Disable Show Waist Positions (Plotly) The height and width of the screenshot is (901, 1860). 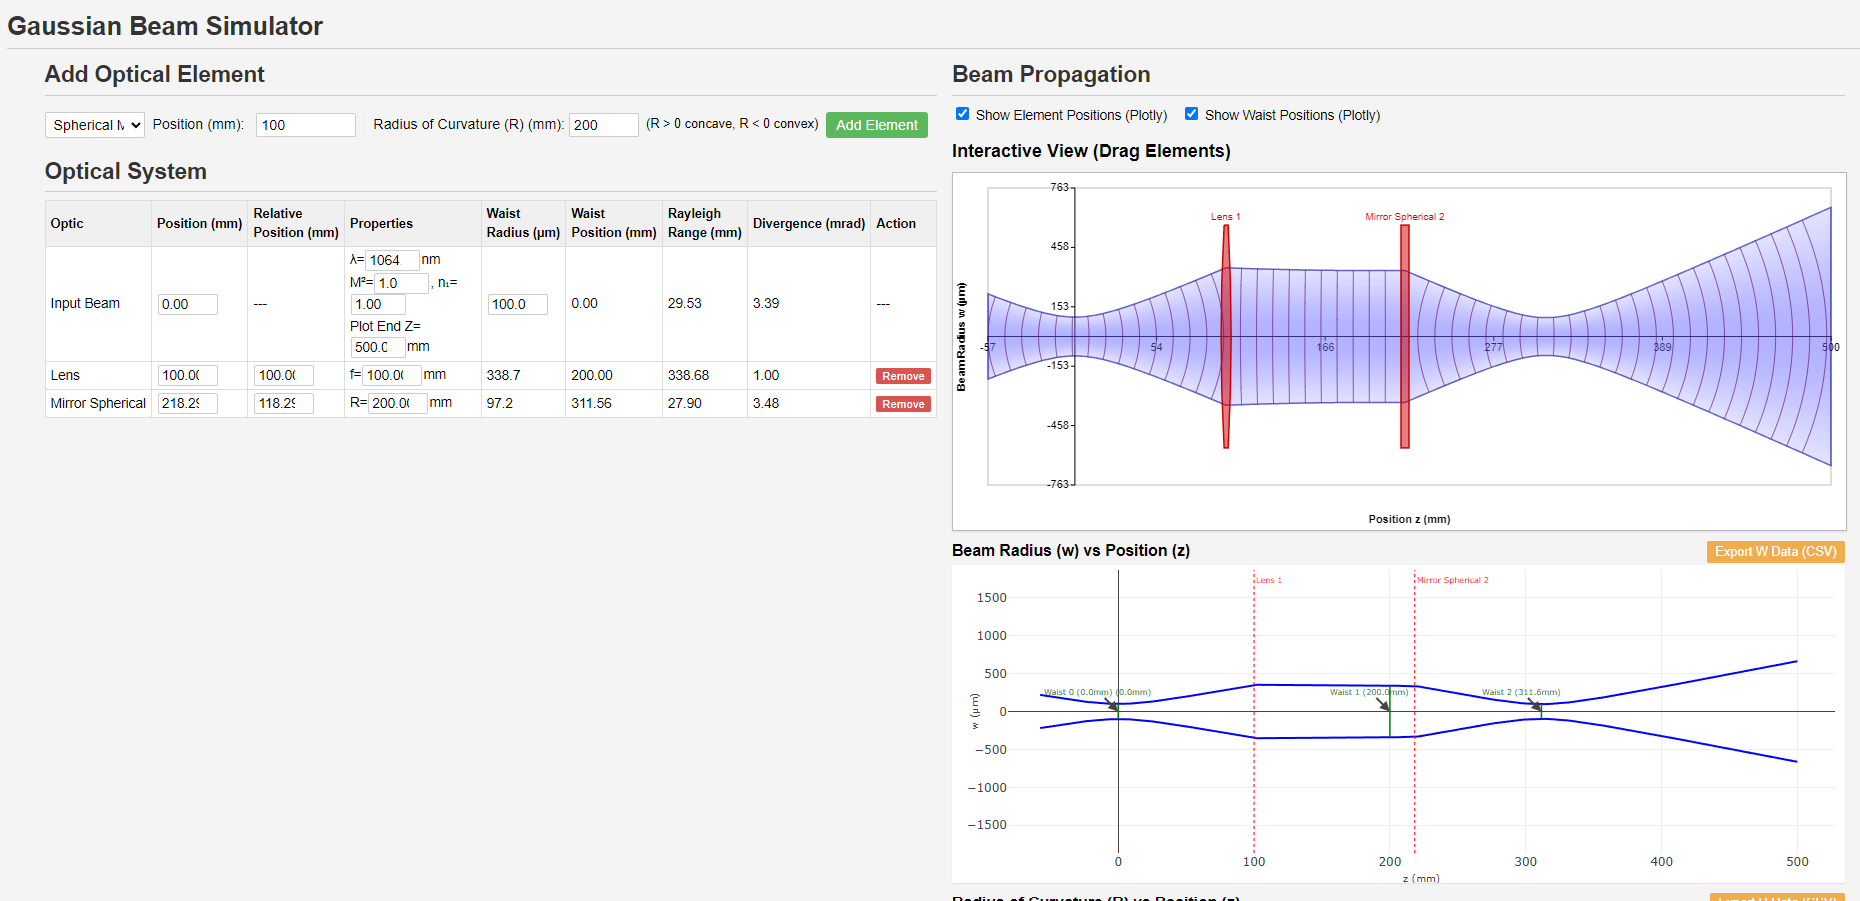[x=1191, y=113]
